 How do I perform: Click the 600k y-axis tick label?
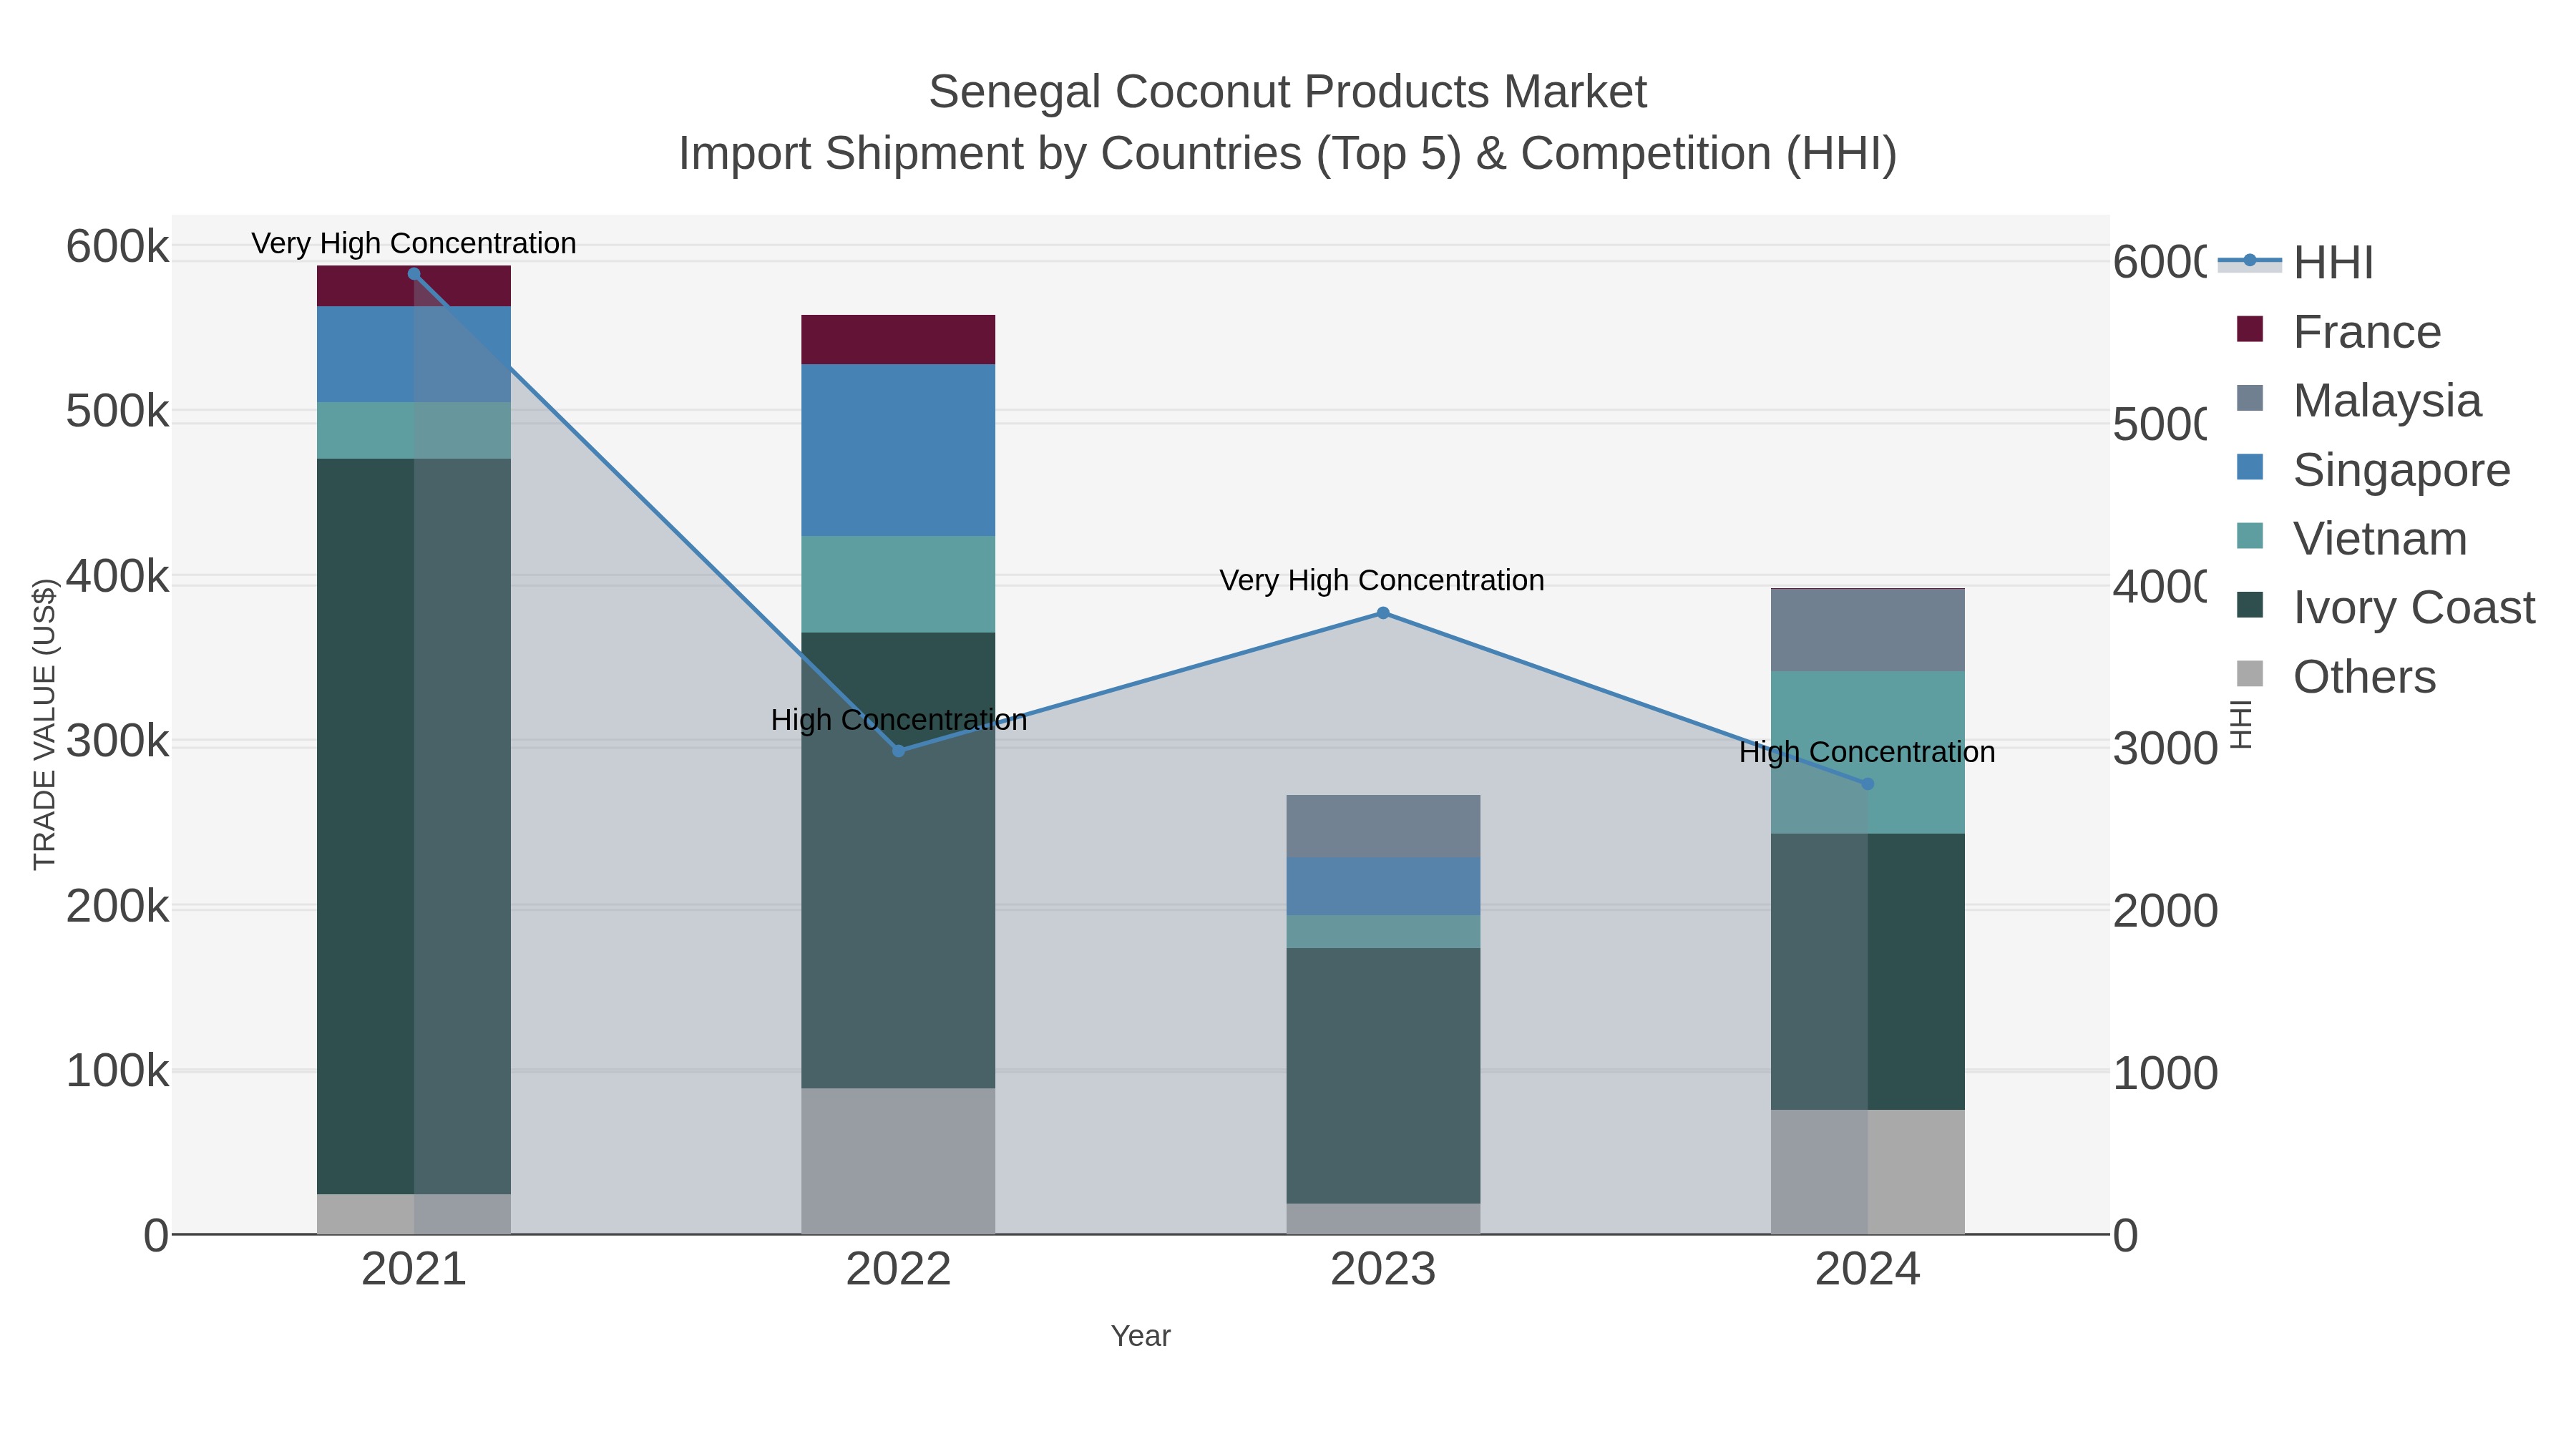pos(118,246)
